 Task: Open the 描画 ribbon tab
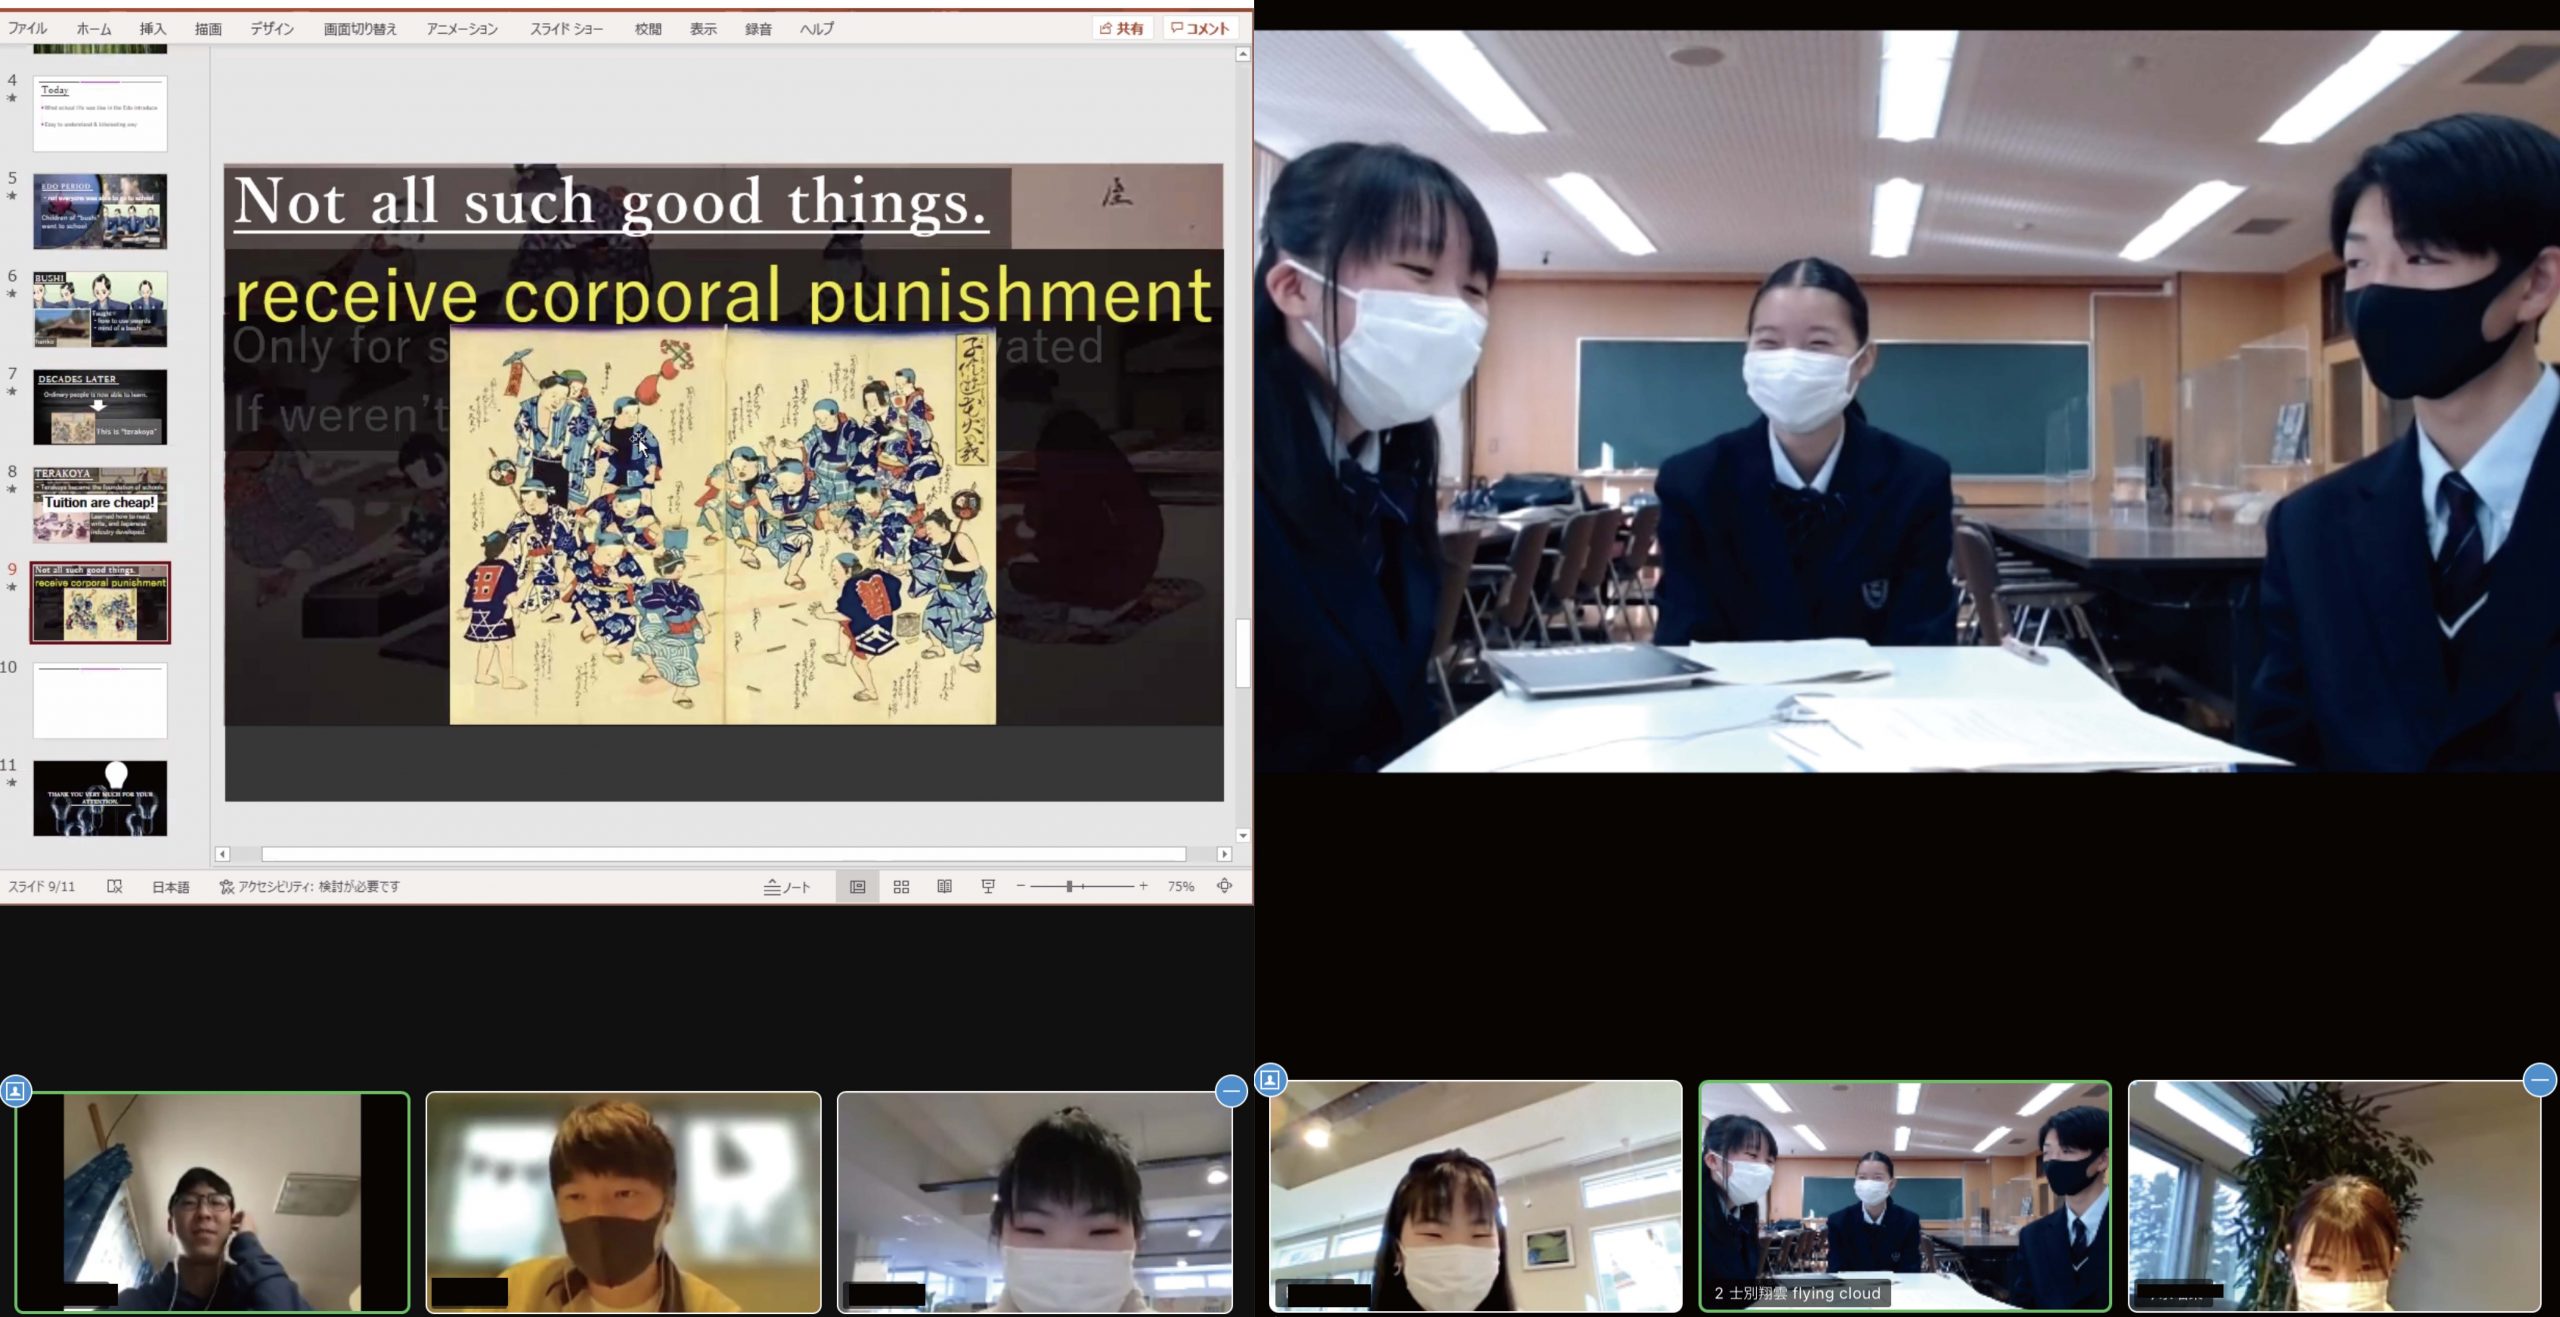[x=208, y=28]
